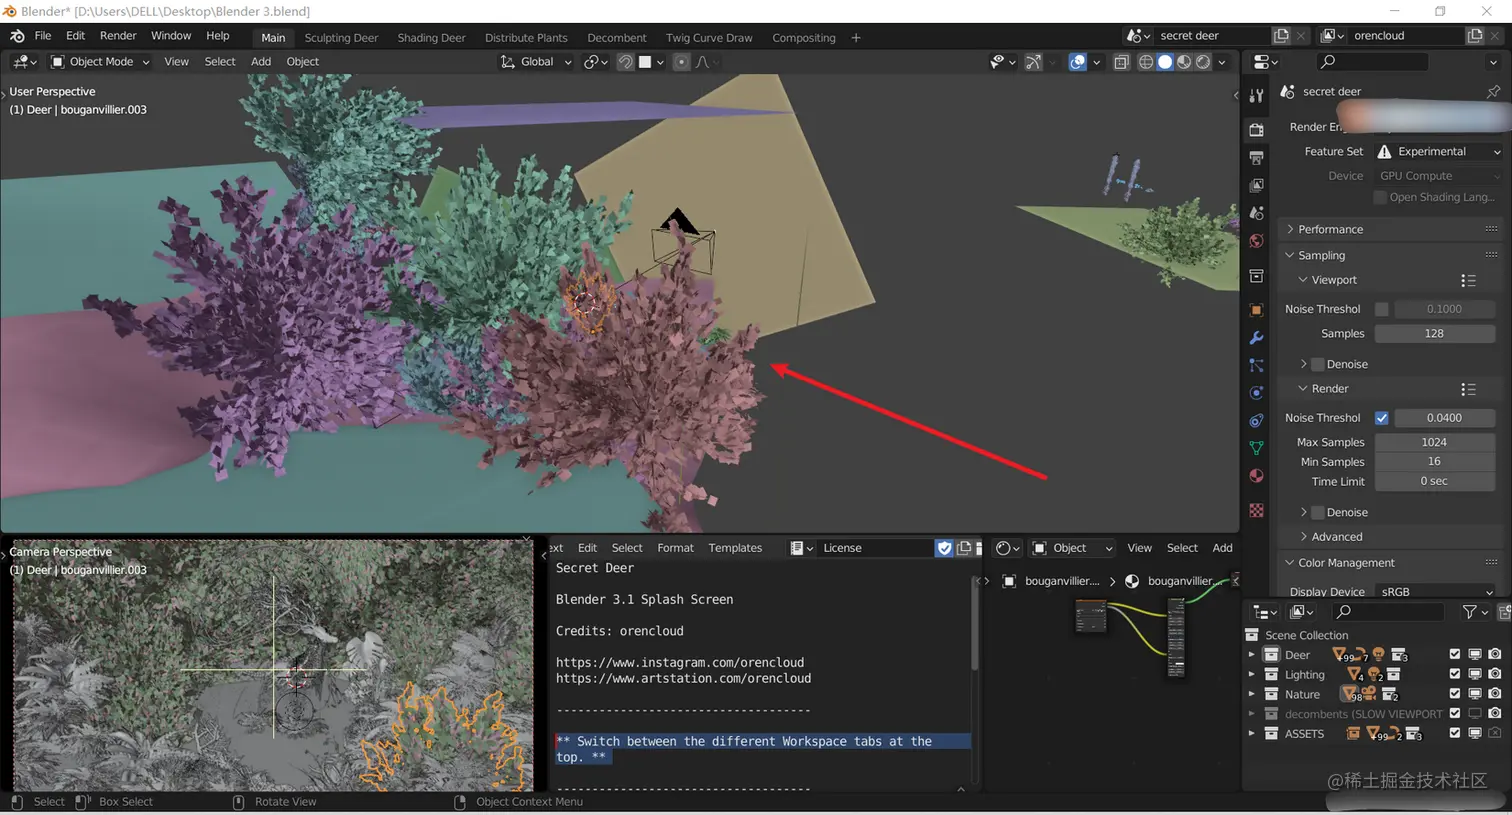Switch to Material Preview shading
The image size is (1512, 815).
(x=1184, y=62)
